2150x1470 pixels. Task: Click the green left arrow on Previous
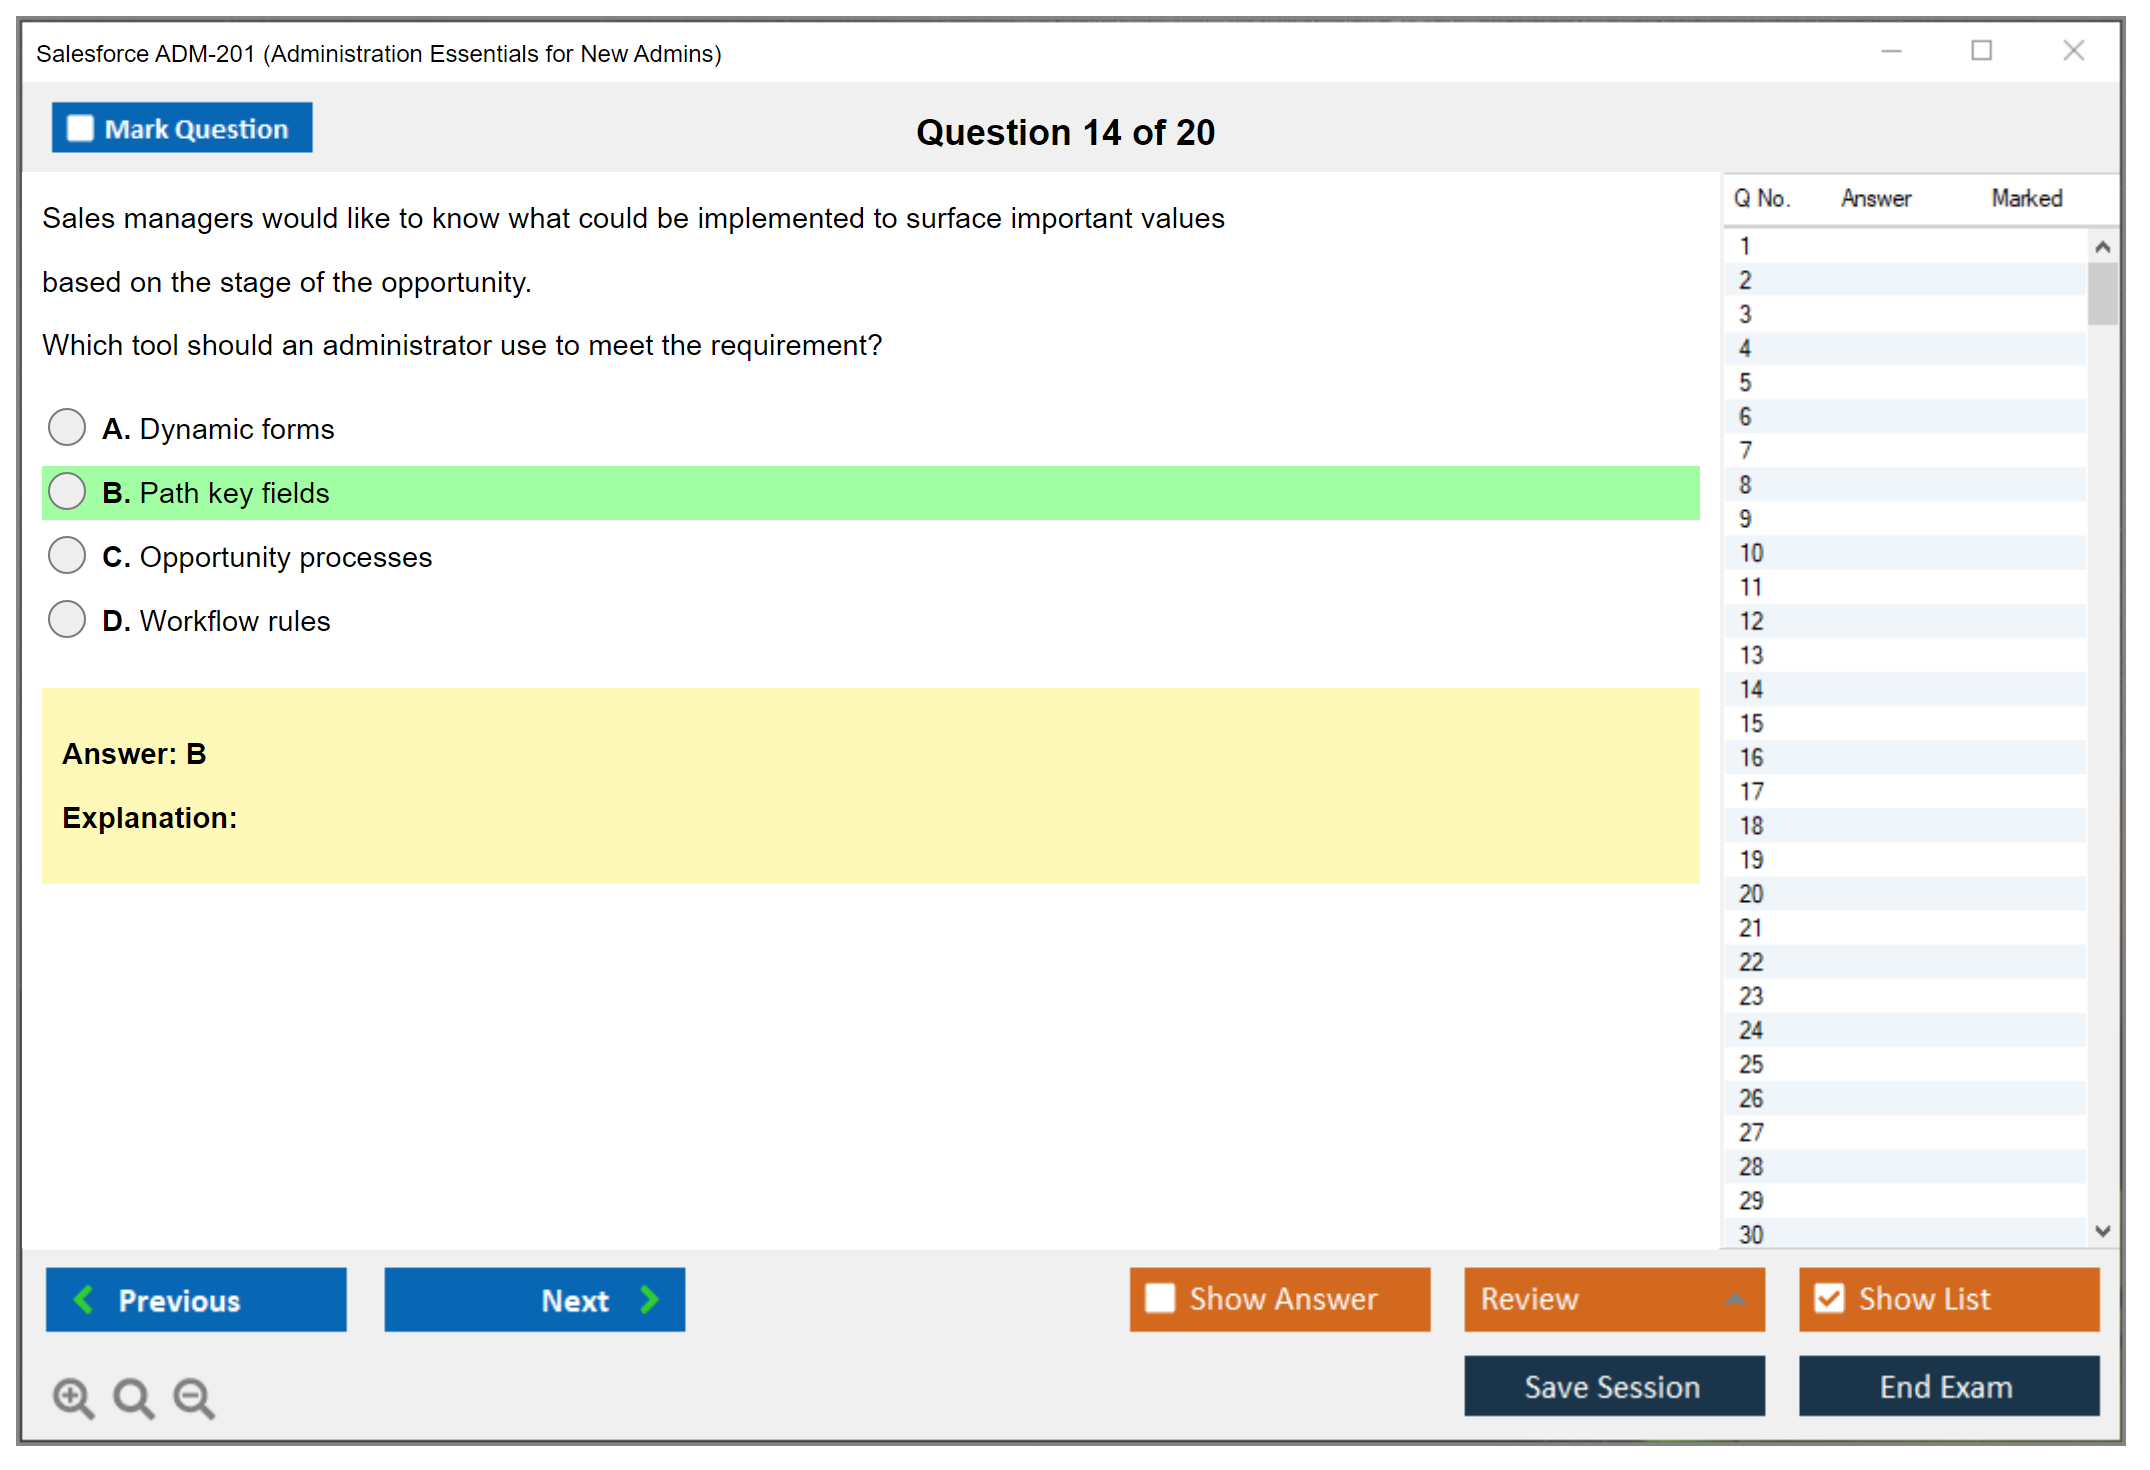point(84,1299)
